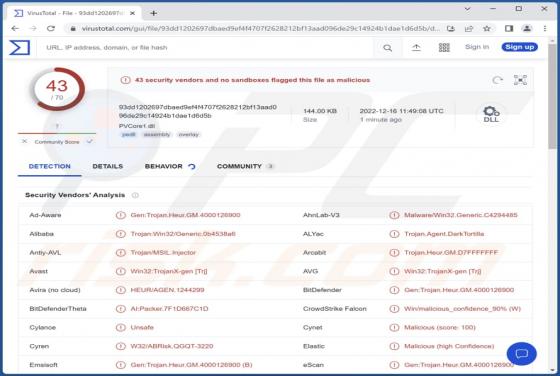Reload the page

pos(51,28)
